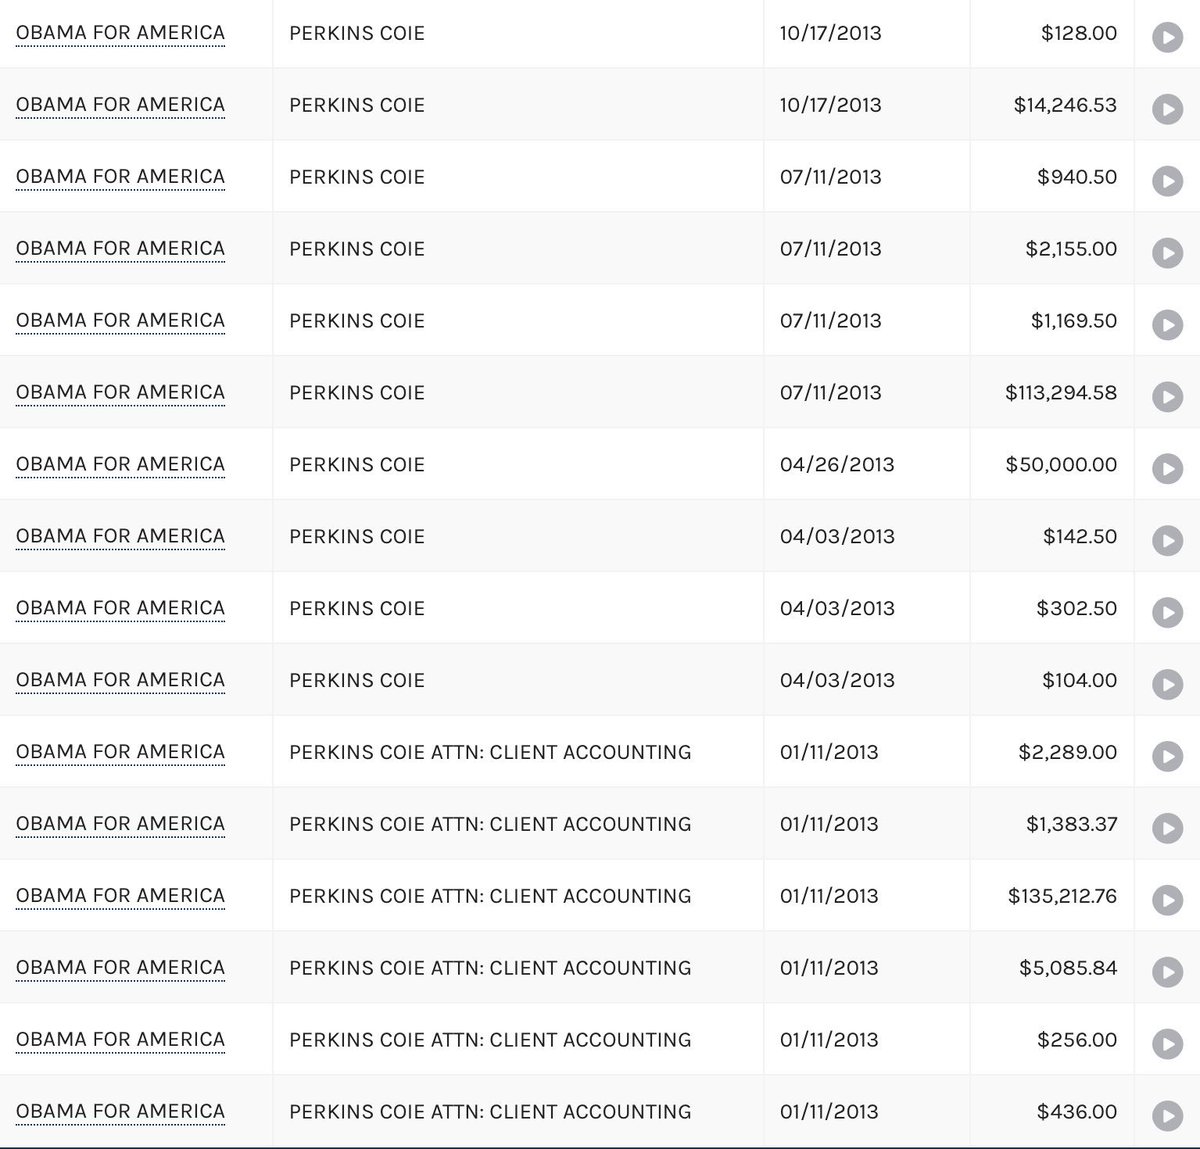Click Perkins Coie recipient in $128.00 row

point(357,33)
